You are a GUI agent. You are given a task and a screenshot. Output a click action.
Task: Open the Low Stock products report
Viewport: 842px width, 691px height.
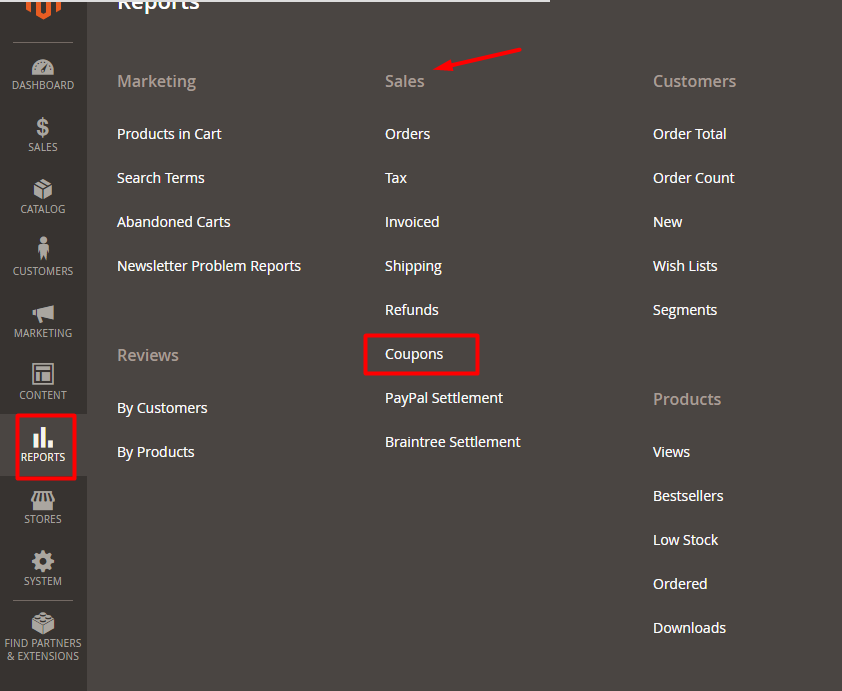[x=685, y=540]
